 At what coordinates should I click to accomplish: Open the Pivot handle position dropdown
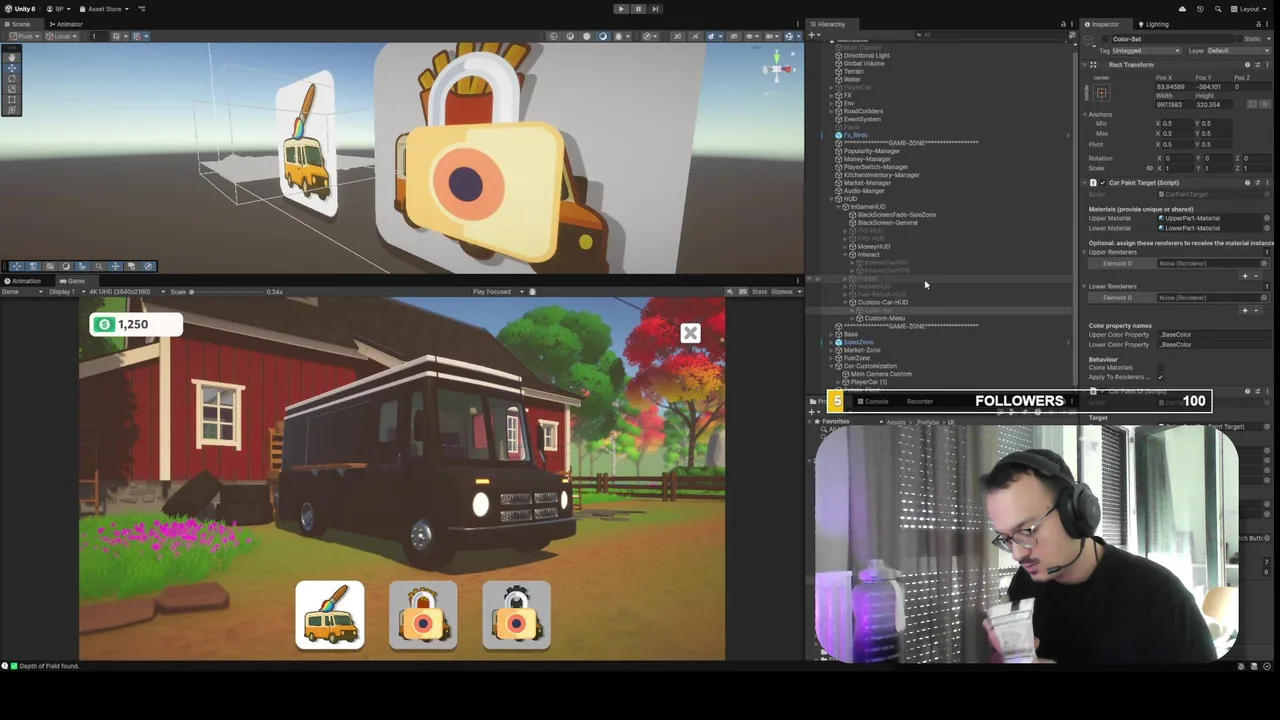[x=25, y=36]
